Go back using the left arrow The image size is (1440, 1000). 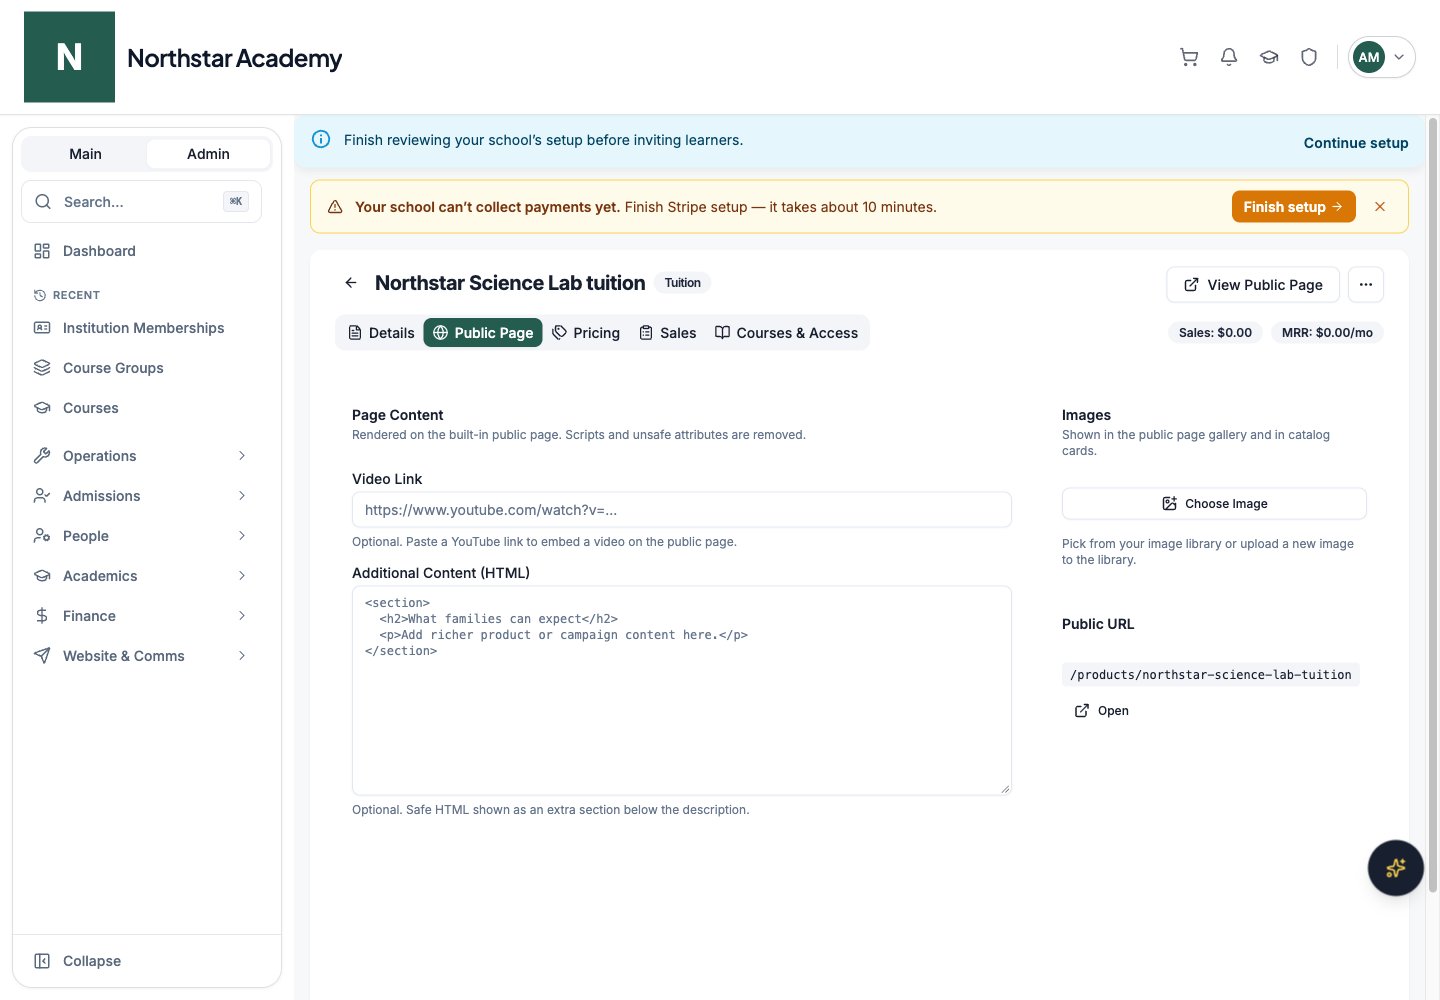click(x=351, y=283)
